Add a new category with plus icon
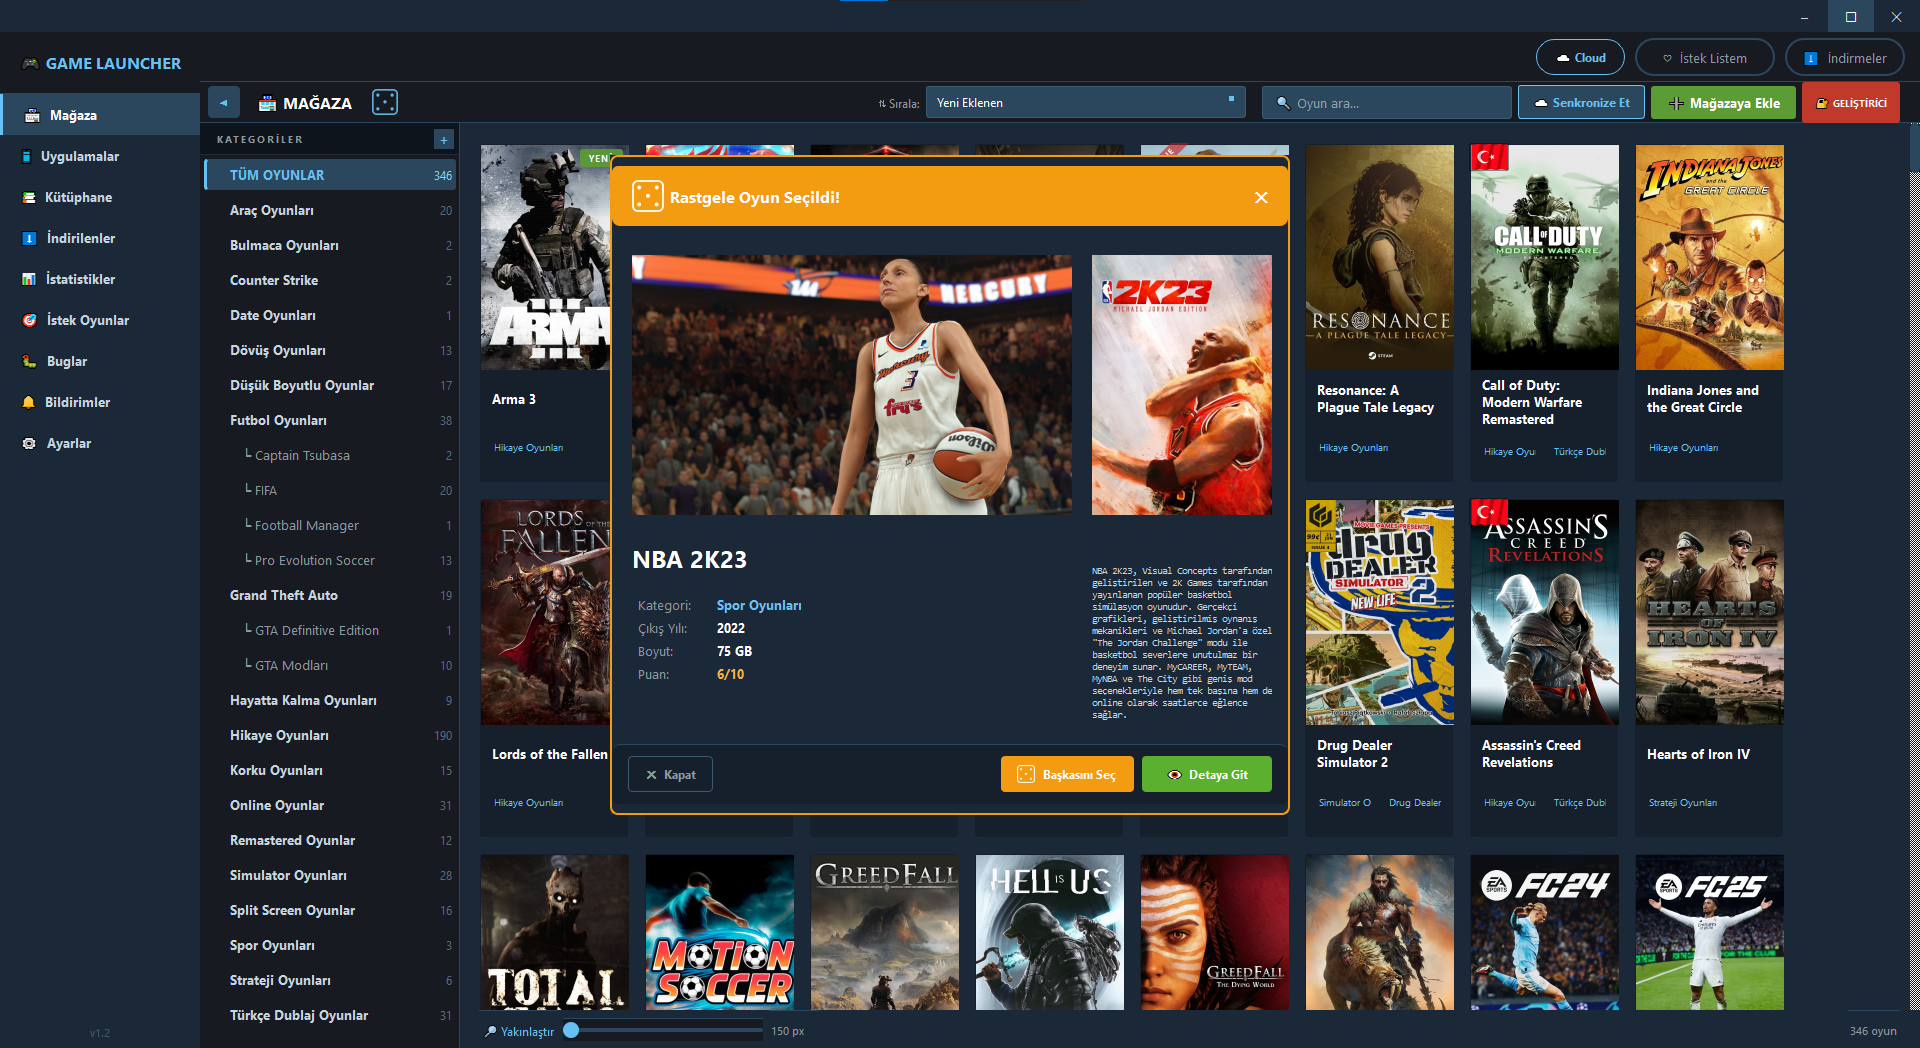Screen dimensions: 1920x1048 (444, 139)
